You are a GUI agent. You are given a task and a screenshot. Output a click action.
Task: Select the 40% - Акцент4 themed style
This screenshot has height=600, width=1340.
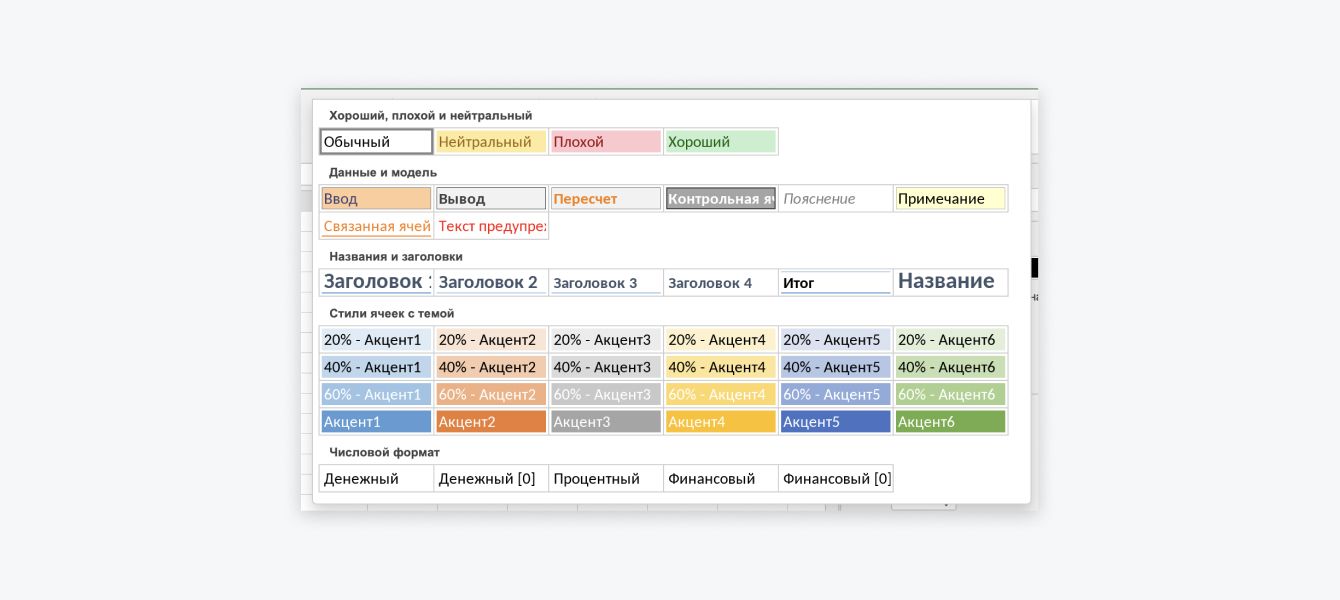(x=721, y=367)
